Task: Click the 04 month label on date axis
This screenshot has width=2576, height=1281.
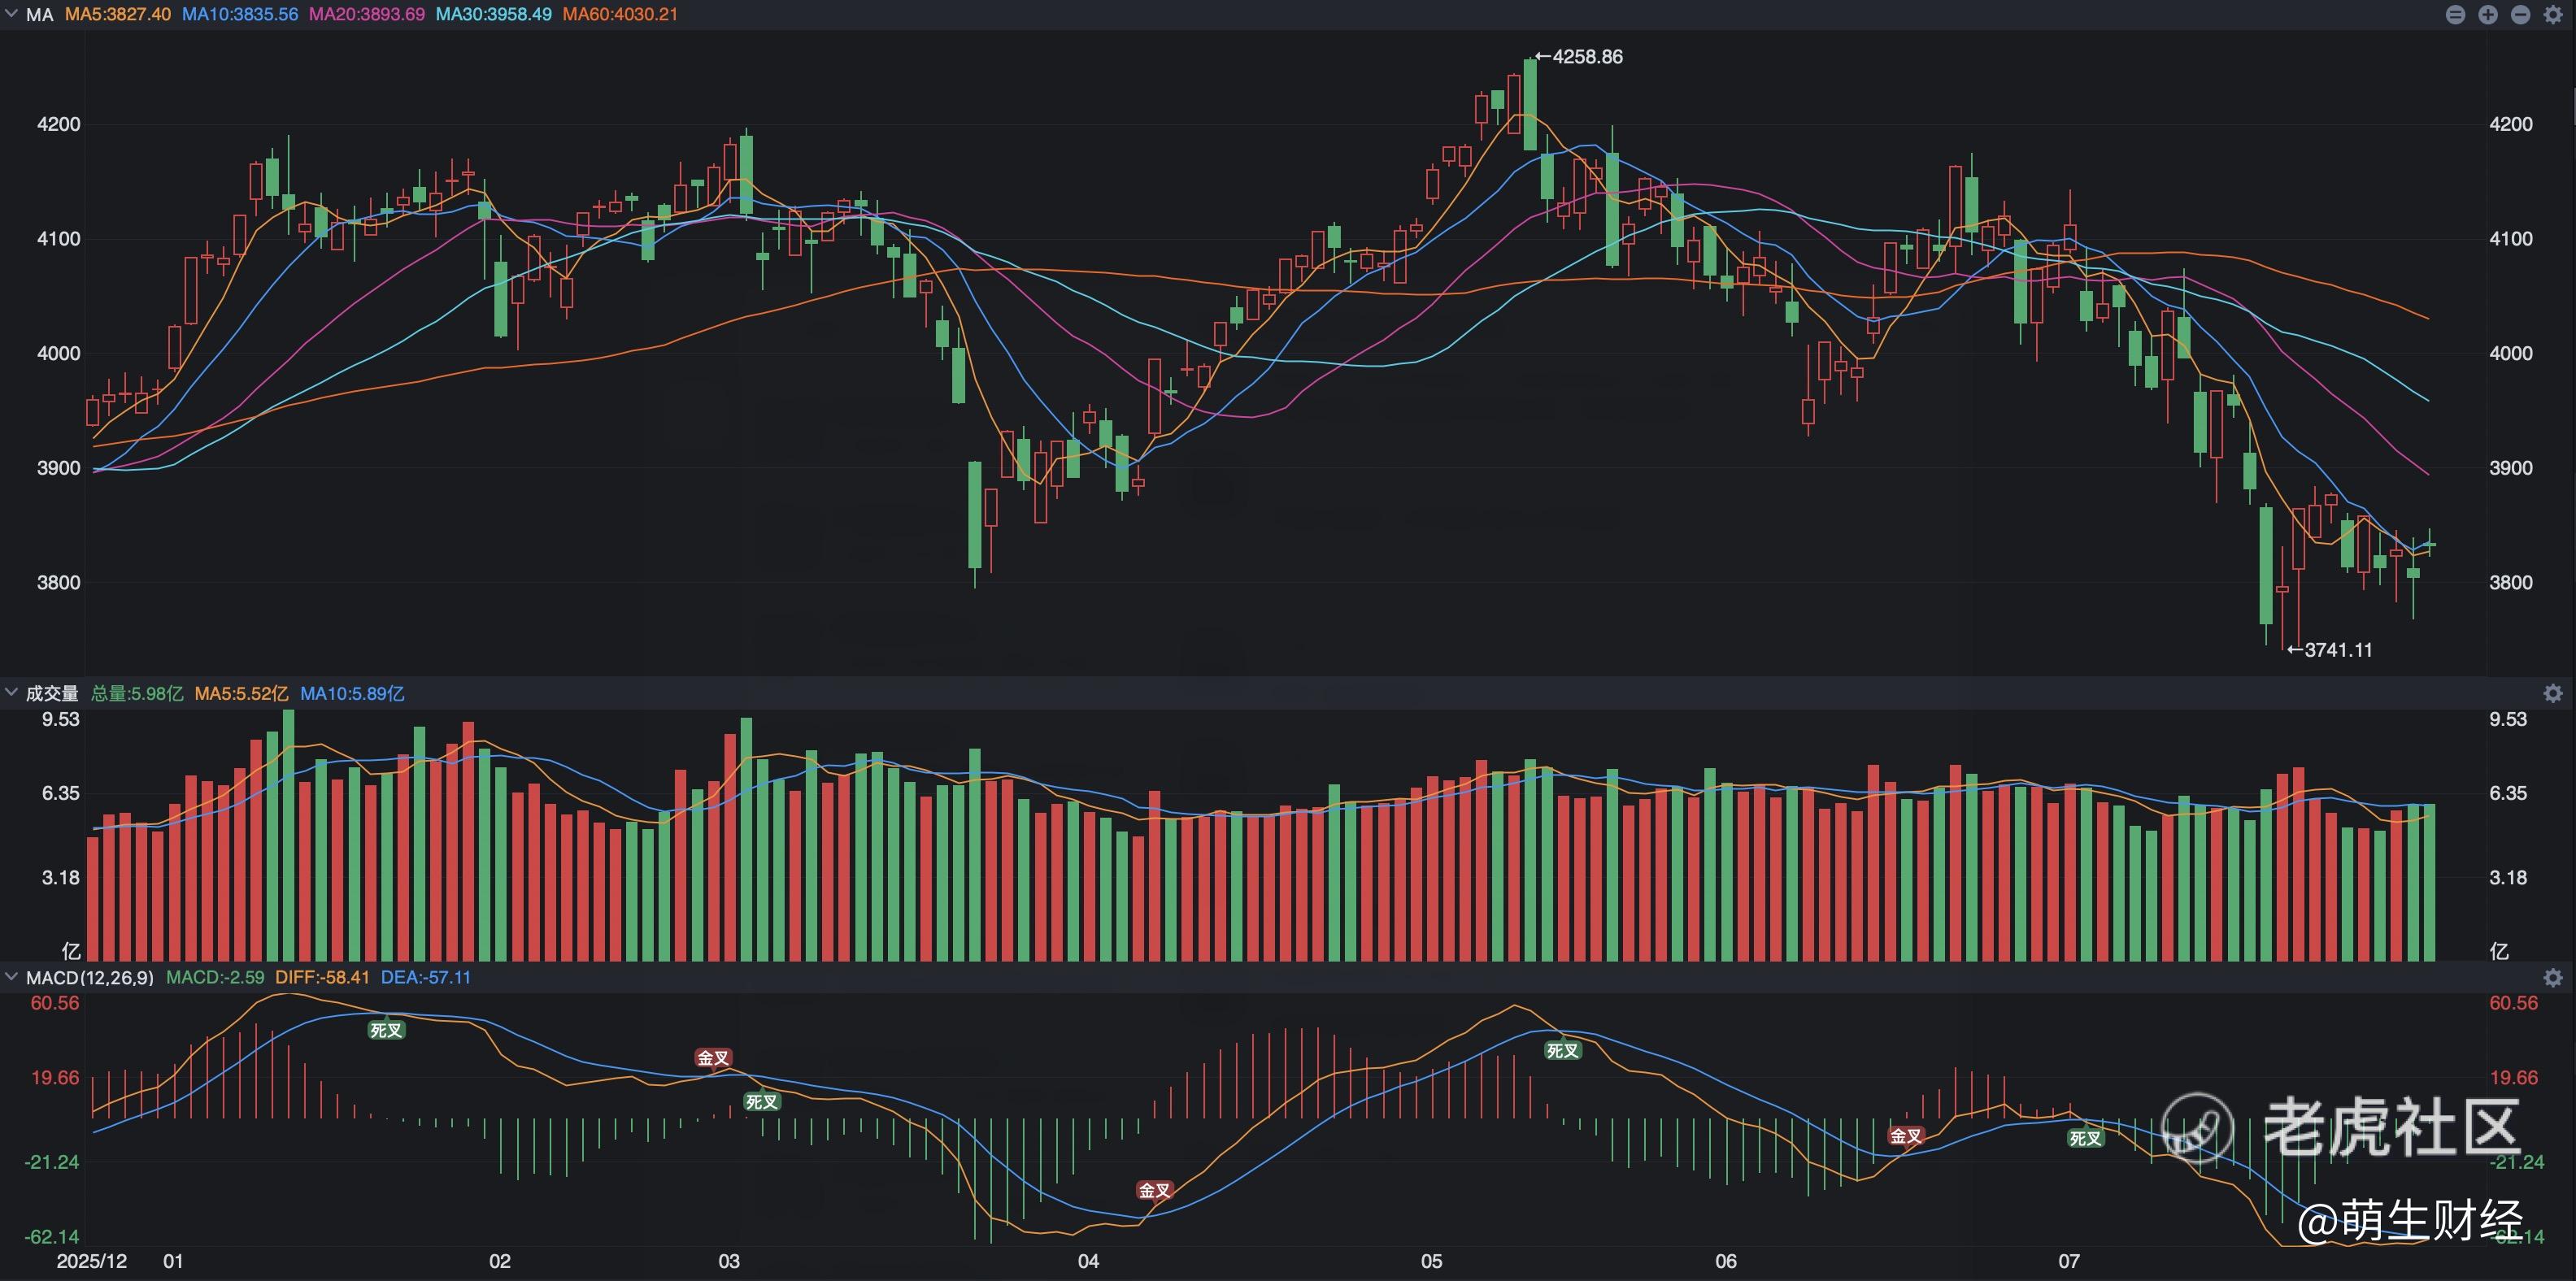Action: tap(1088, 1261)
